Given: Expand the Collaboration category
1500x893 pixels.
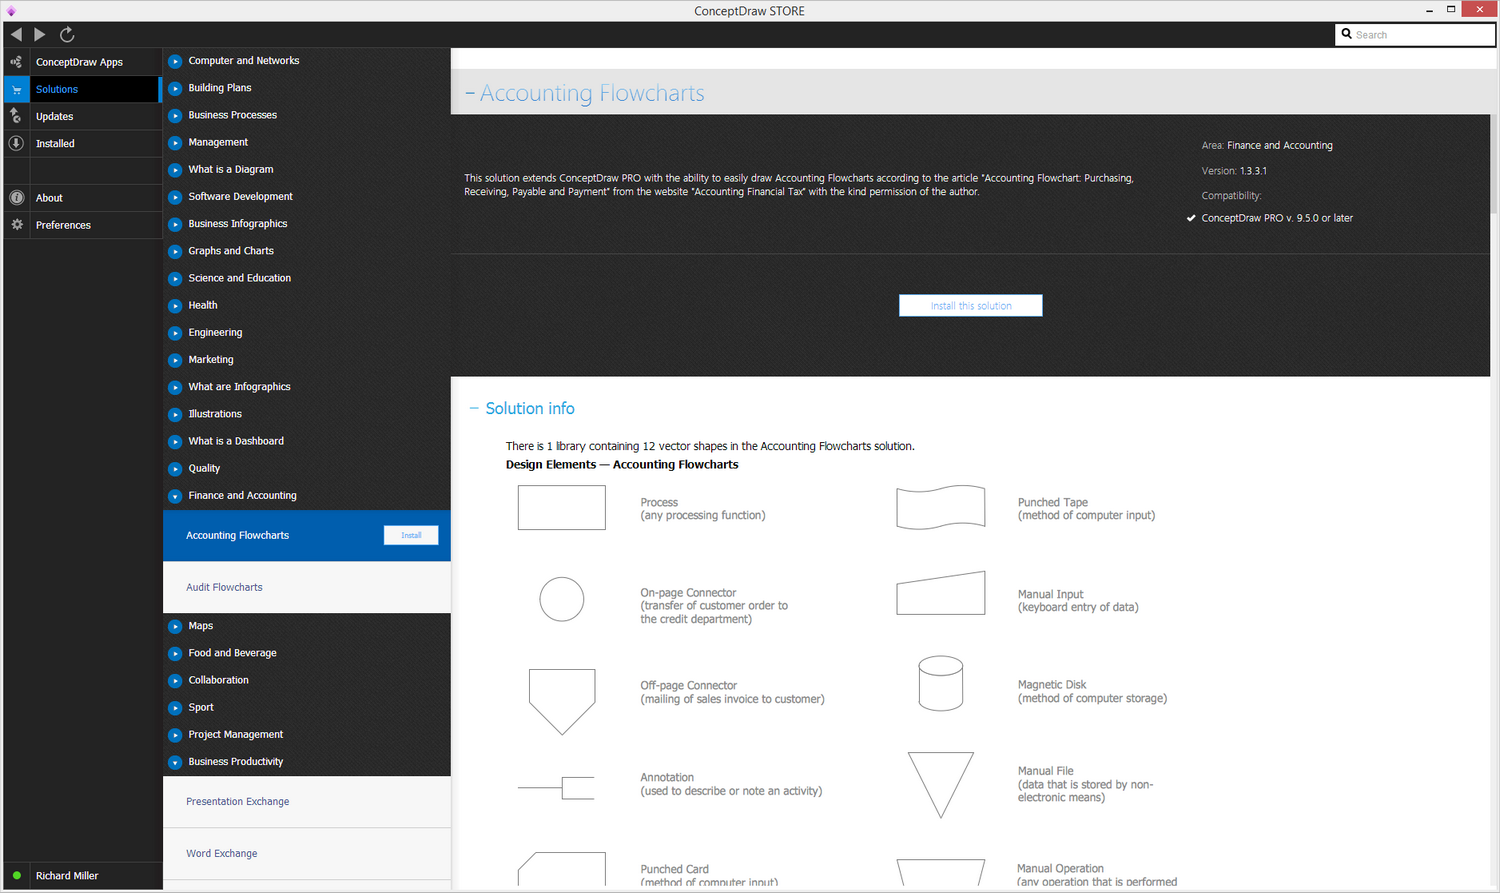Looking at the screenshot, I should [x=175, y=680].
